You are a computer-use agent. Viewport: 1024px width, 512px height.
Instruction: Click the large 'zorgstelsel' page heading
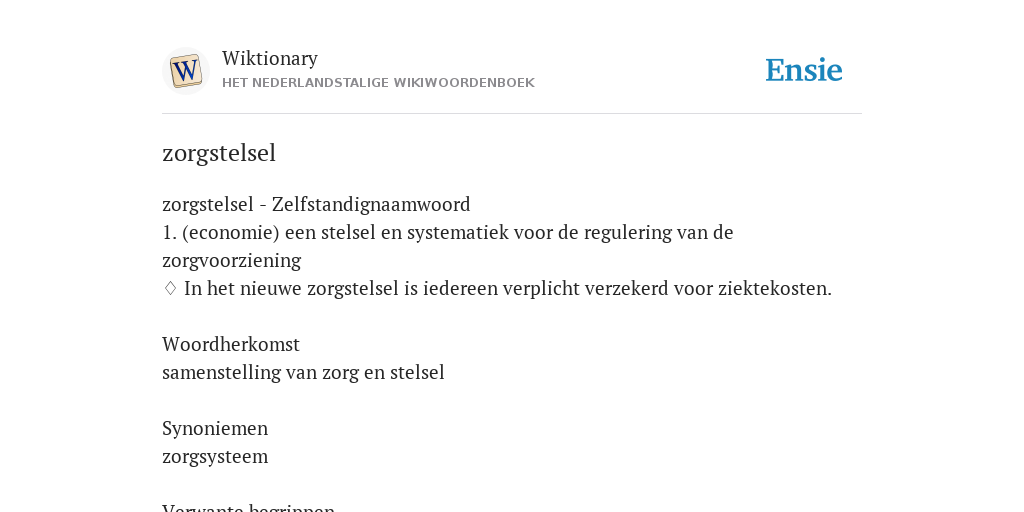click(219, 153)
